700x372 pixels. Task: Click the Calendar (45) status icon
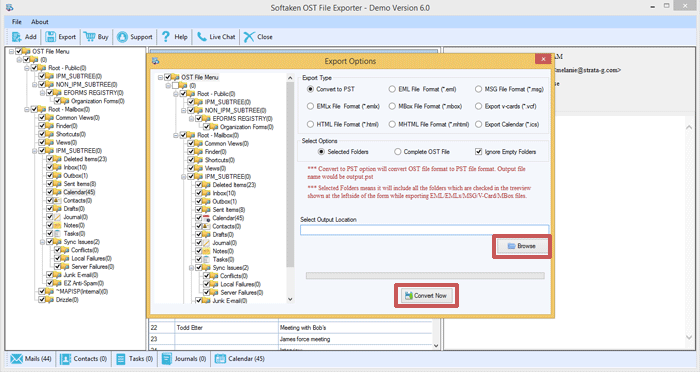pyautogui.click(x=220, y=359)
